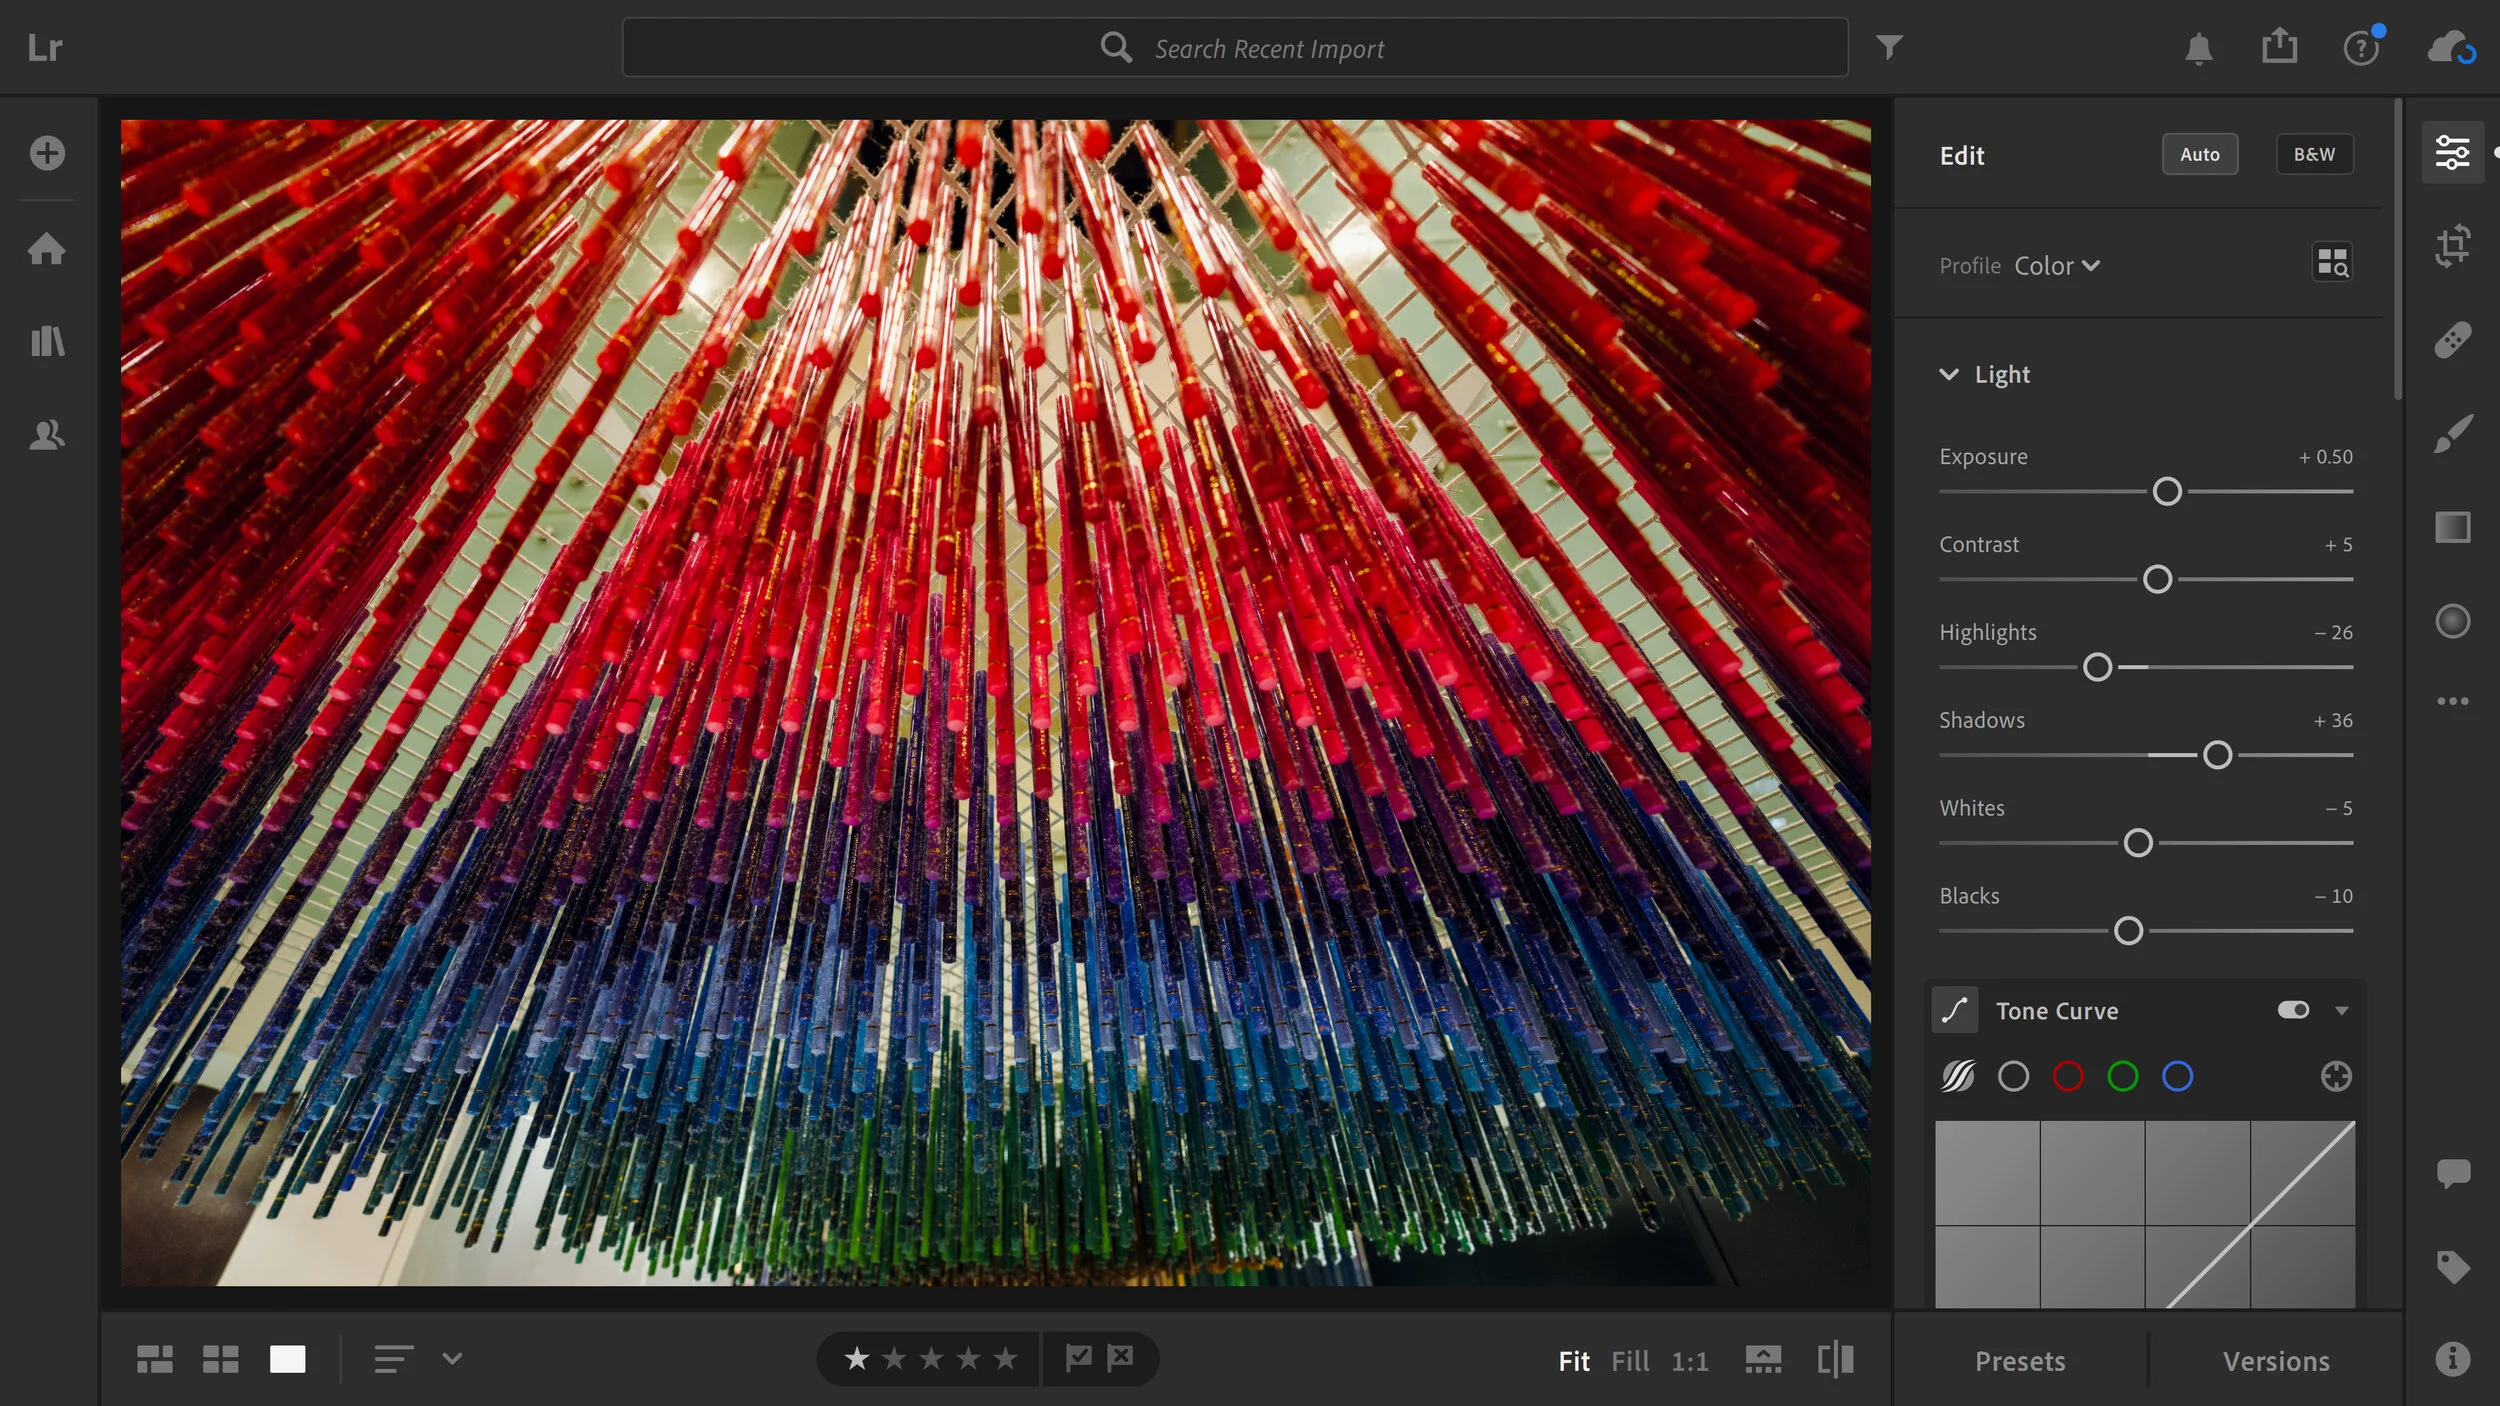
Task: Choose the Linear Gradient tool
Action: [x=2452, y=527]
